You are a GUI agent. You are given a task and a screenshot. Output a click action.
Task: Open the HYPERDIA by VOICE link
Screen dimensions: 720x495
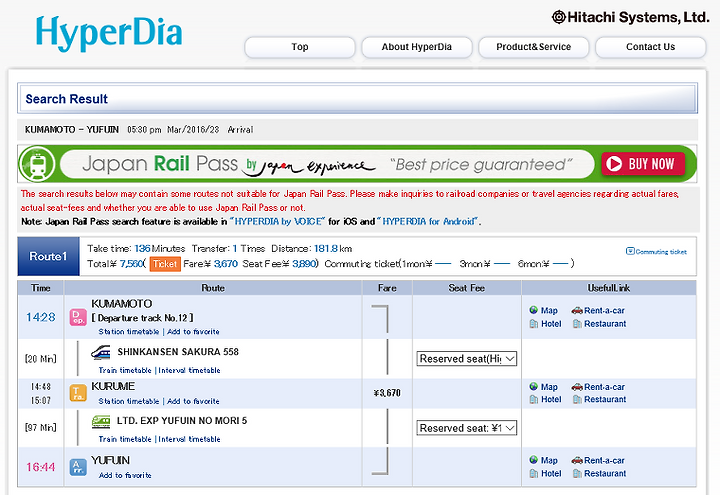tap(278, 221)
